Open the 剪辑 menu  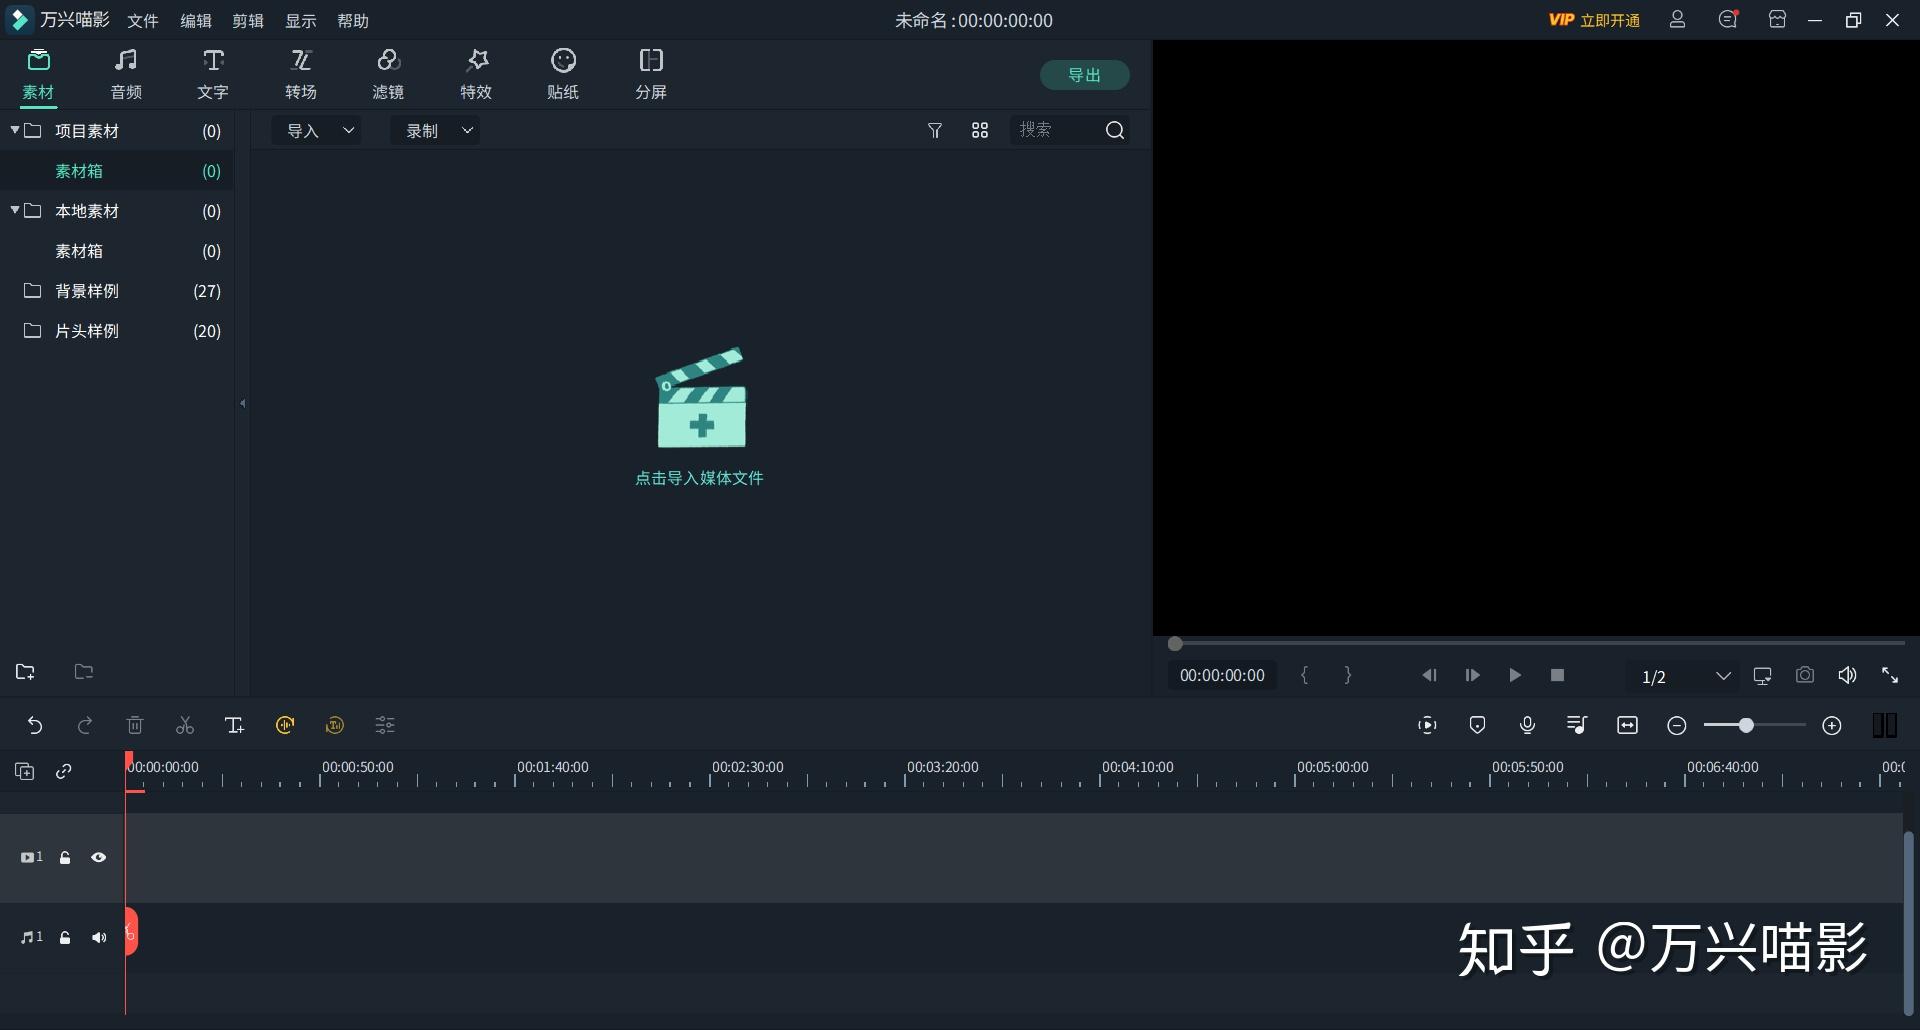248,20
